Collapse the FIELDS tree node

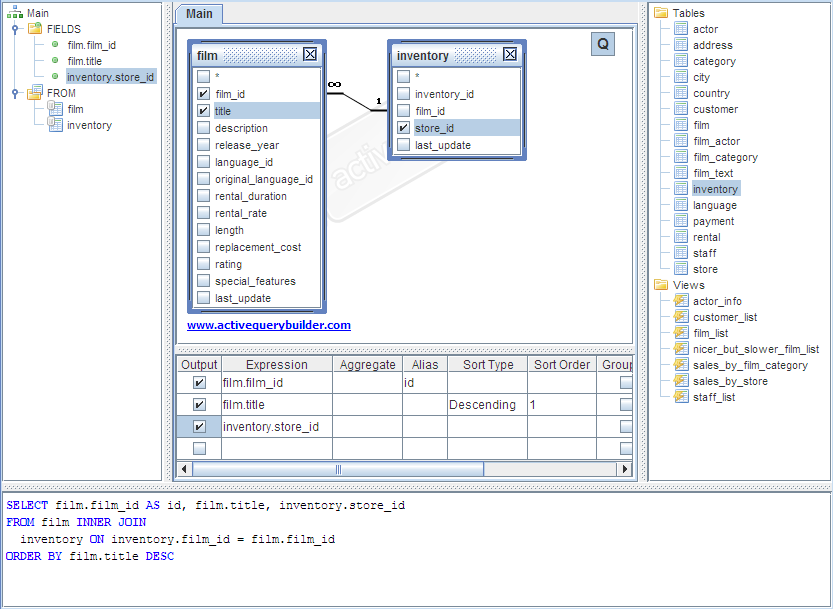click(x=15, y=29)
